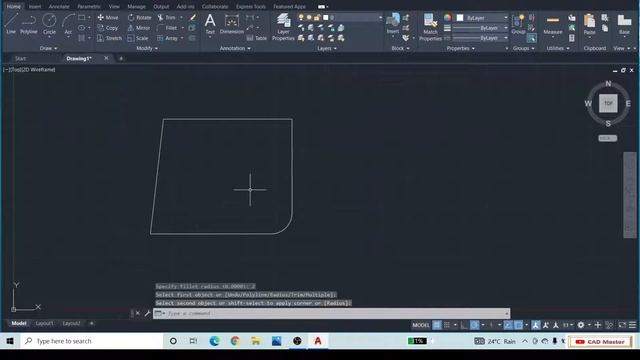Toggle MODEL space button

[x=421, y=325]
